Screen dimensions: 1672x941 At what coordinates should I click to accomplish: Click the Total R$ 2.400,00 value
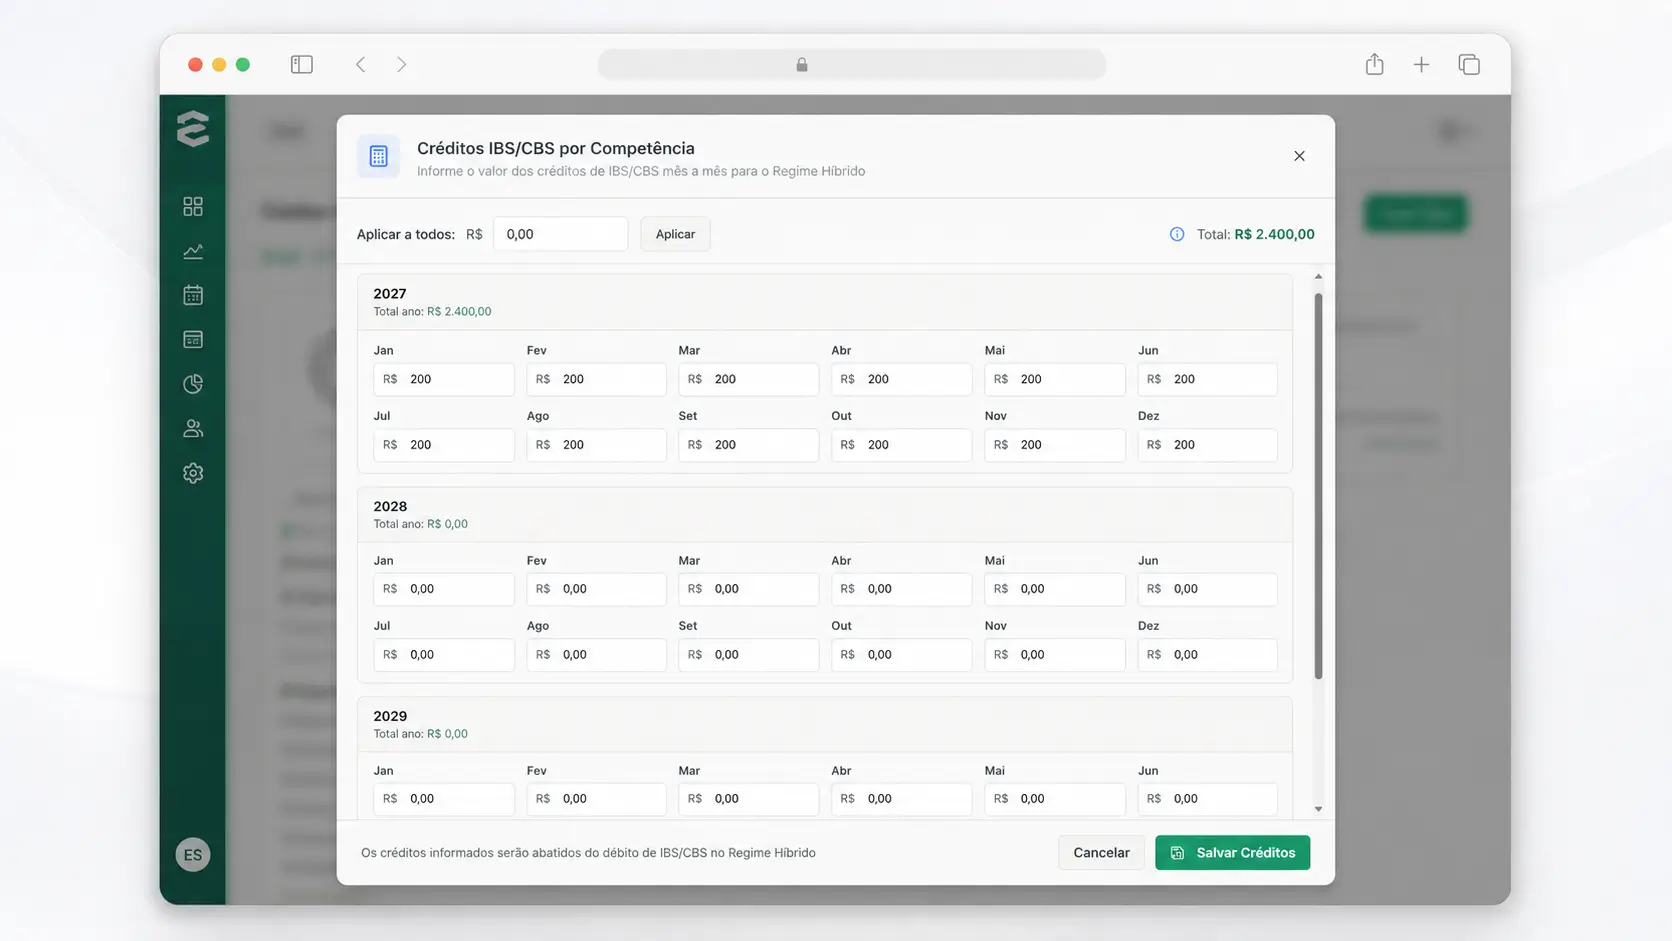[x=1274, y=234]
